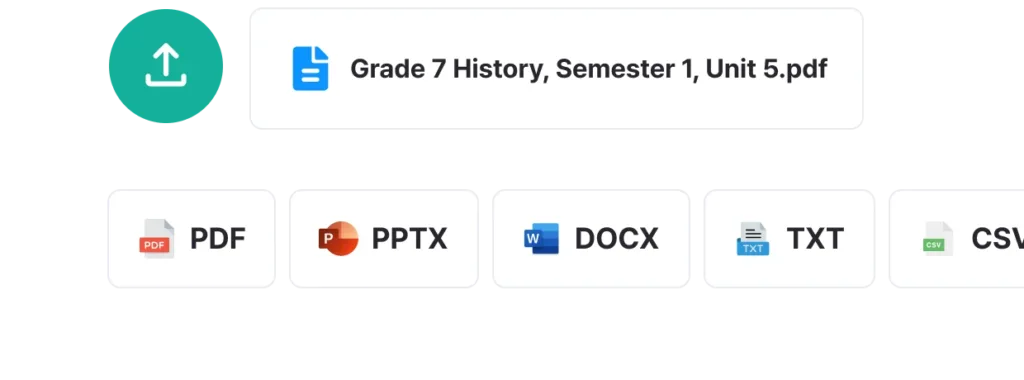Tap the white upload arrow glyph
This screenshot has height=380, width=1024.
point(166,65)
